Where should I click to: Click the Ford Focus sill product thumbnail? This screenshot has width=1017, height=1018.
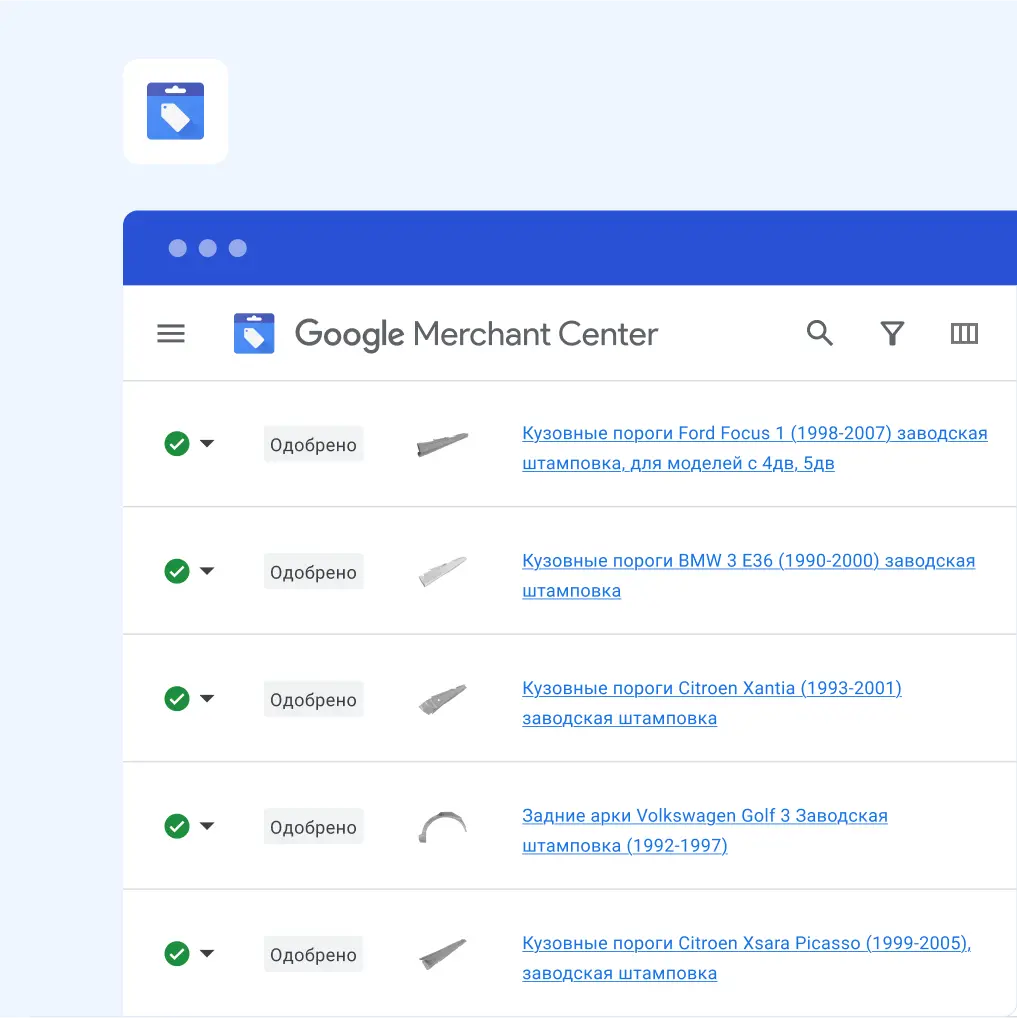coord(442,444)
